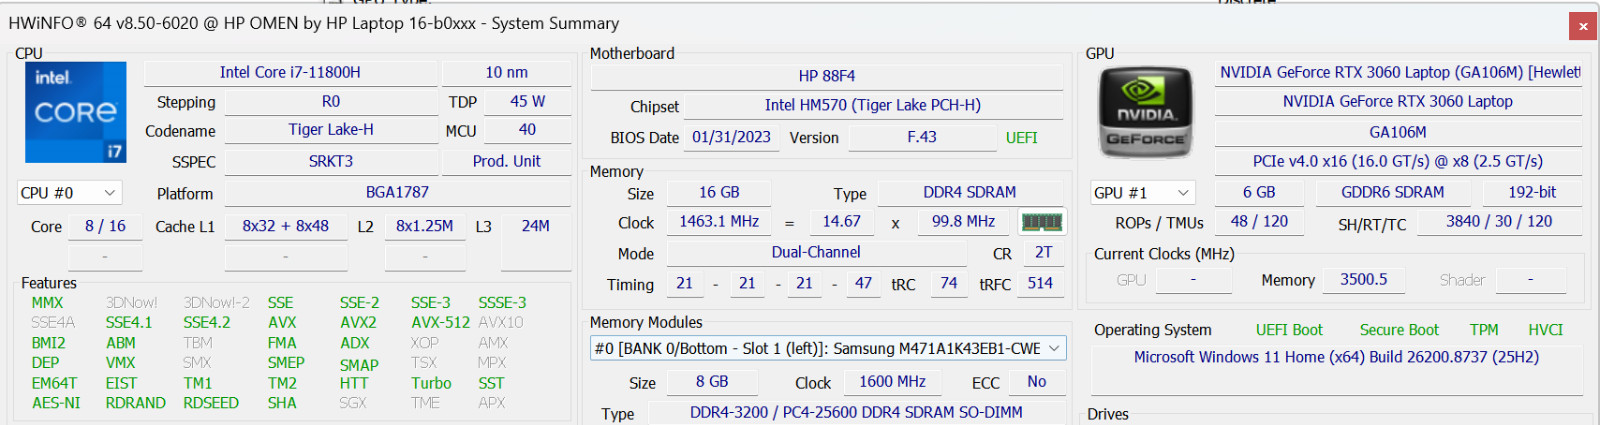This screenshot has height=425, width=1600.
Task: Click the Core count 8 / 16
Action: click(x=105, y=226)
